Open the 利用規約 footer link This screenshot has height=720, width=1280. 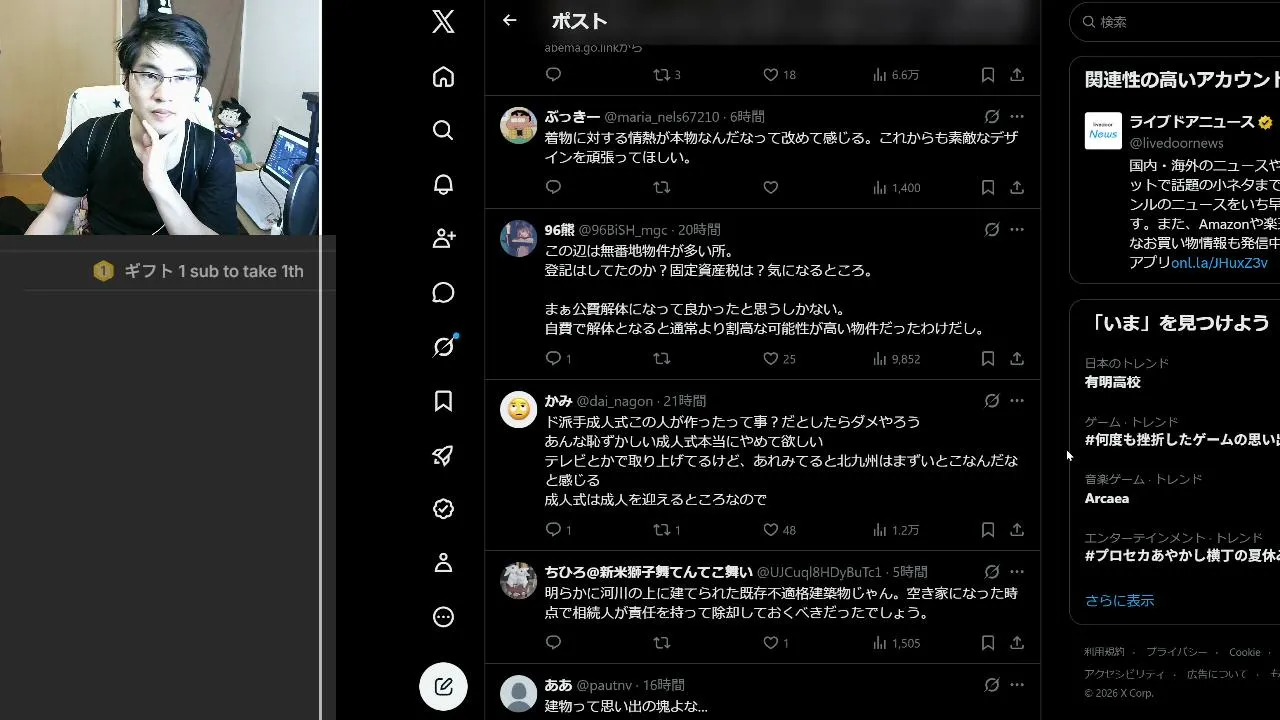1104,652
